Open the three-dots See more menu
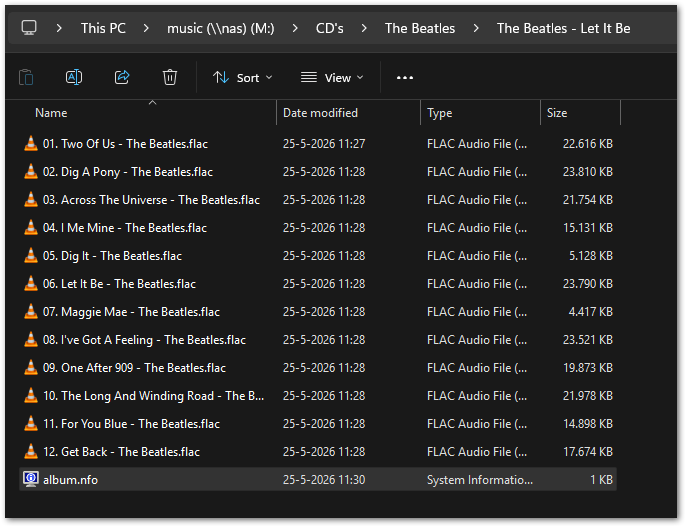The image size is (686, 527). pyautogui.click(x=405, y=78)
